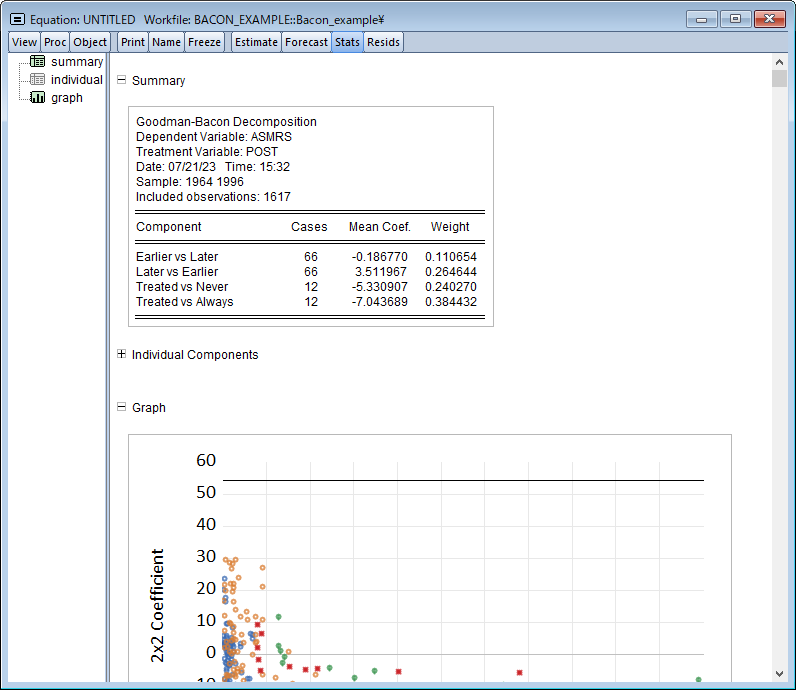Viewport: 796px width, 690px height.
Task: Click the 2x2 Coefficient axis label
Action: (157, 606)
